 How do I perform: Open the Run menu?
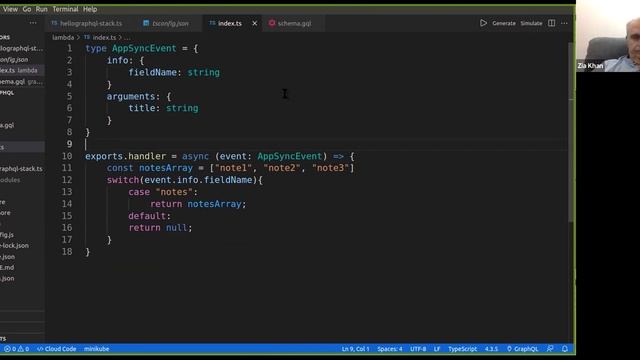tap(41, 9)
